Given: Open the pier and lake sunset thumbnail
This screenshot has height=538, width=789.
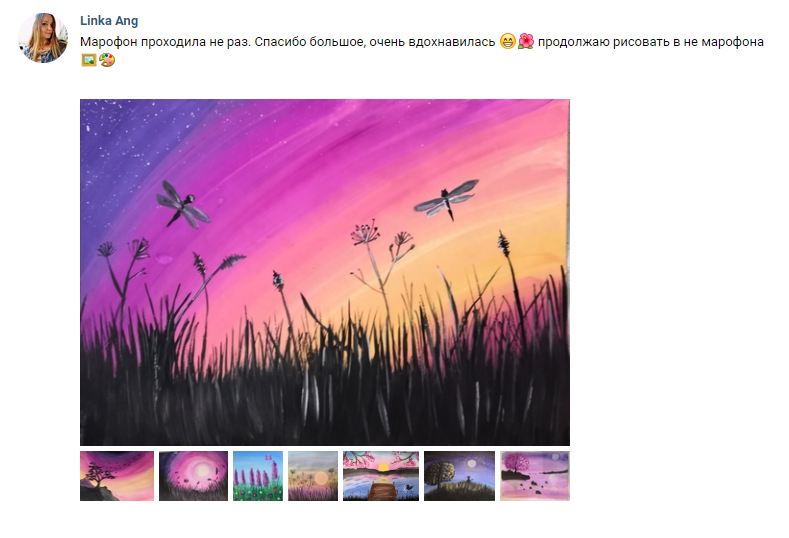Looking at the screenshot, I should tap(381, 476).
